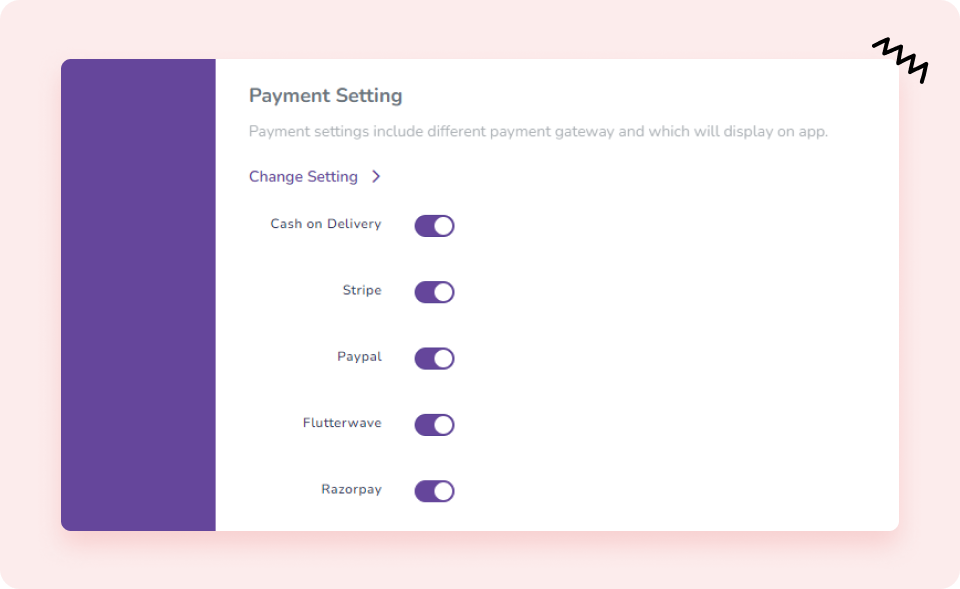Click the white knob on Razorpay switch
This screenshot has height=589, width=960.
coord(443,491)
